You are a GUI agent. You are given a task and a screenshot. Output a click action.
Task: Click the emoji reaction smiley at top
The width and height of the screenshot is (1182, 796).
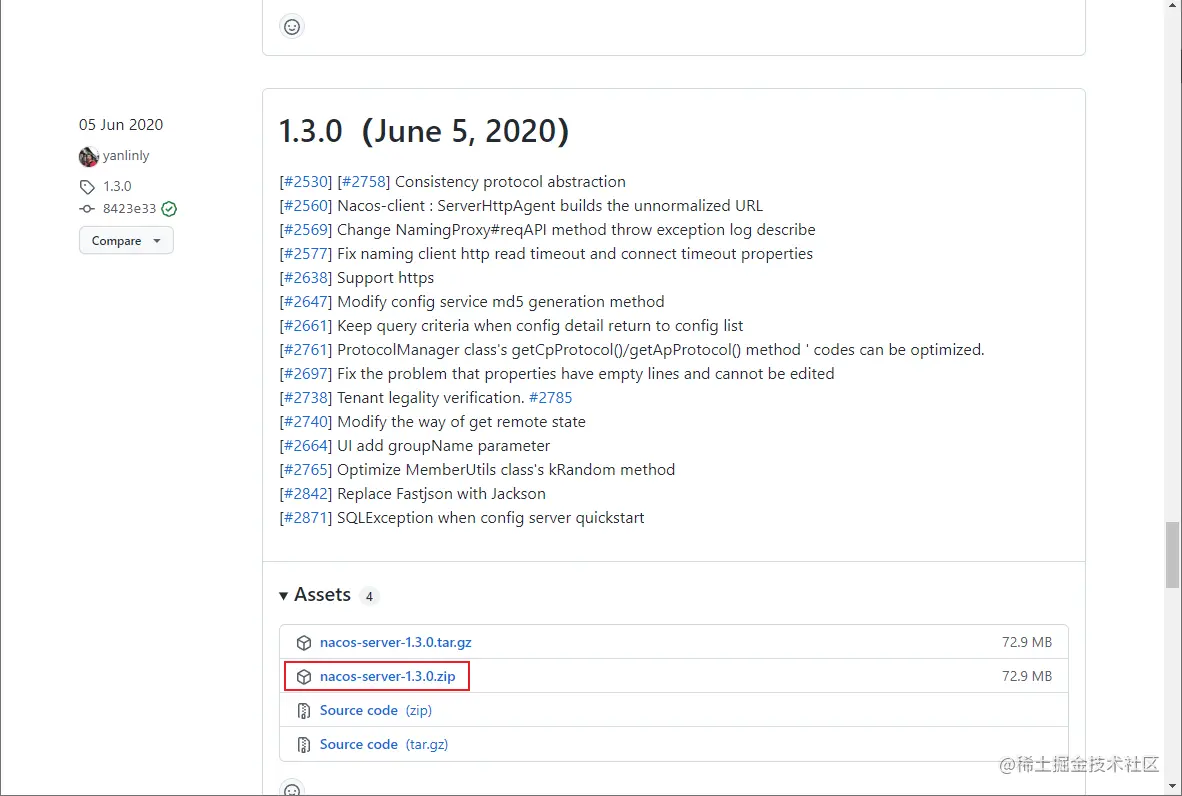[x=292, y=27]
